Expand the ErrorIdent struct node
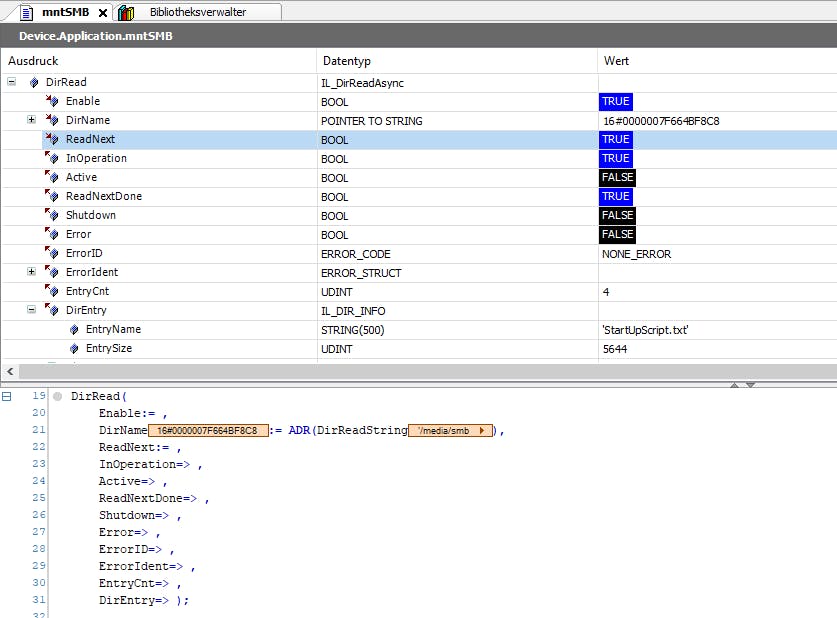Screen dimensions: 837x618 [31, 272]
